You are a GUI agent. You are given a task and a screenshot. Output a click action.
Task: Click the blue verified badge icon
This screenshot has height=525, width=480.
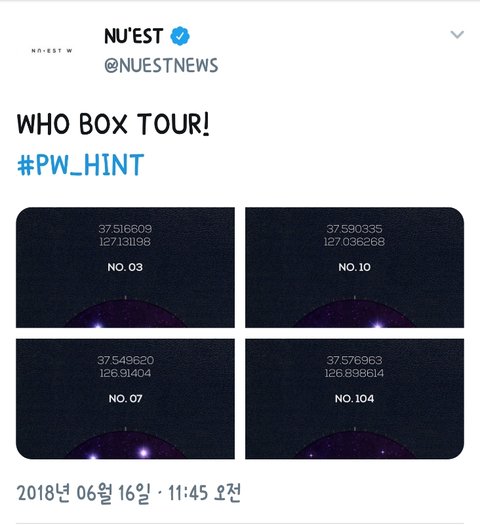coord(180,36)
